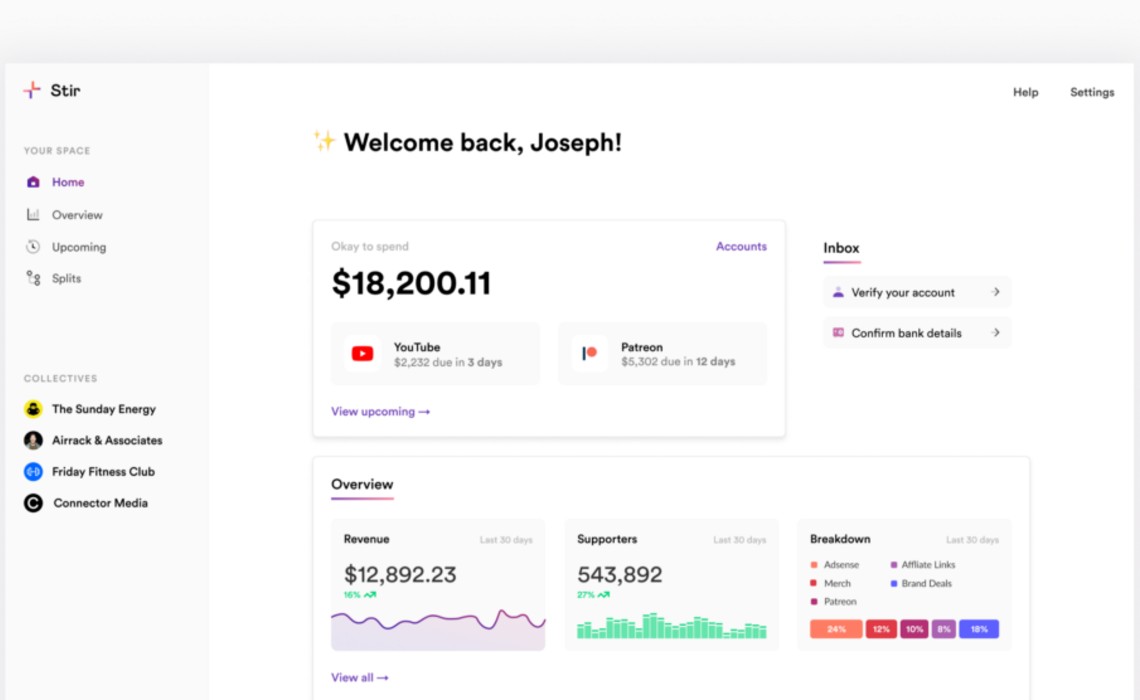Screen dimensions: 1140x700
Task: Click the Revenue line chart
Action: tap(438, 625)
